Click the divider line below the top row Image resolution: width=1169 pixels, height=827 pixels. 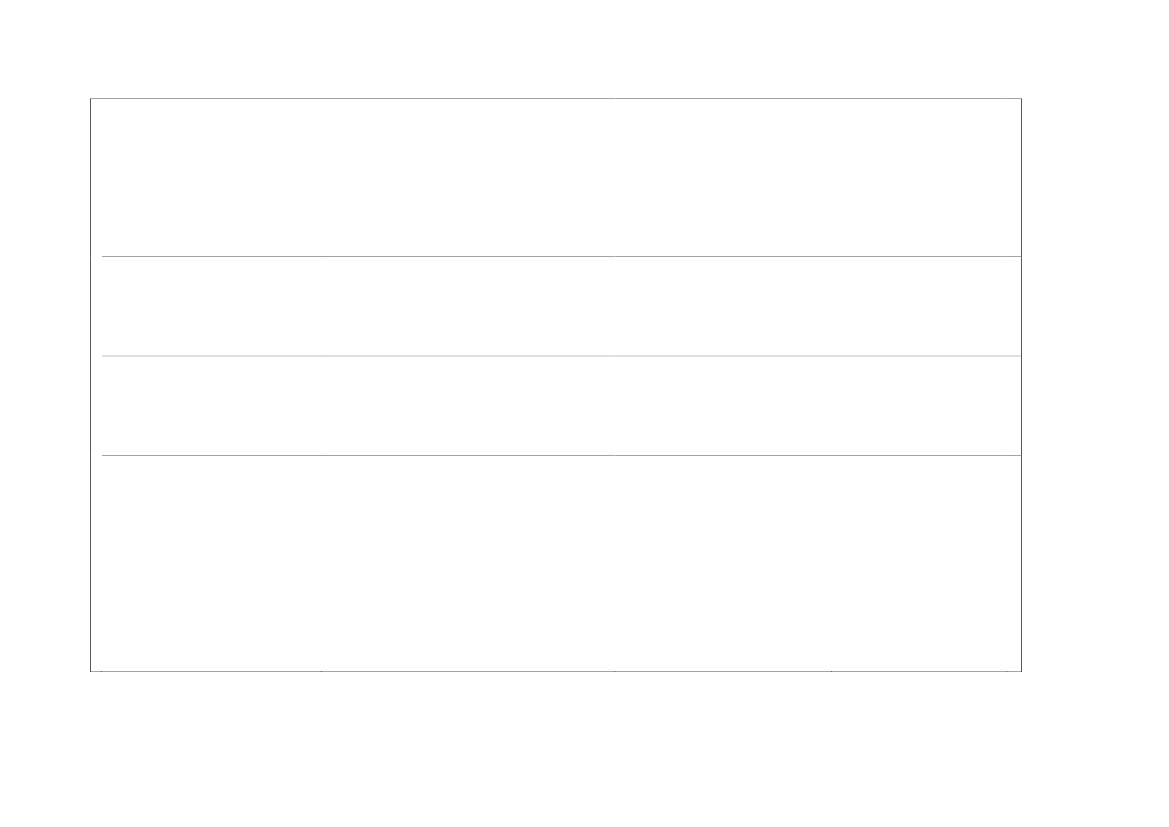pyautogui.click(x=560, y=256)
